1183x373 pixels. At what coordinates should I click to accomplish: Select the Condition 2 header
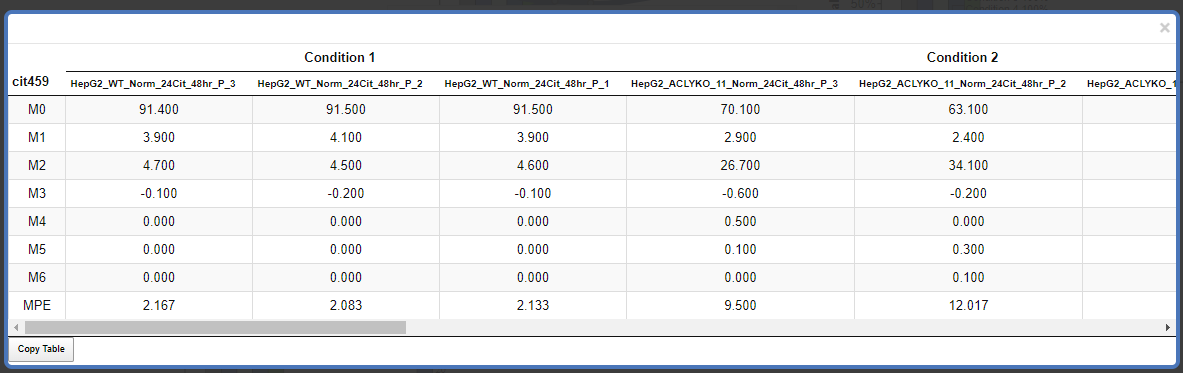coord(962,57)
